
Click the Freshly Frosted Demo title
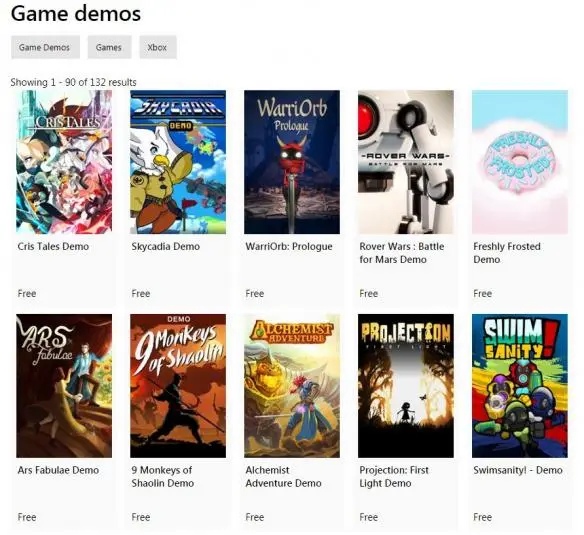(507, 253)
